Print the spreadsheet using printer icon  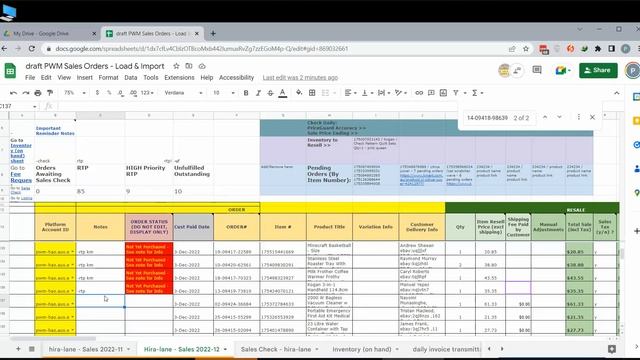(x=38, y=93)
